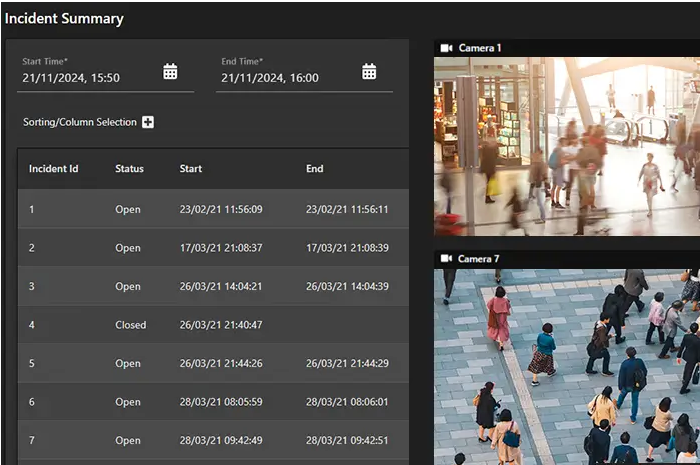Sort by Incident Id column header

tap(53, 169)
